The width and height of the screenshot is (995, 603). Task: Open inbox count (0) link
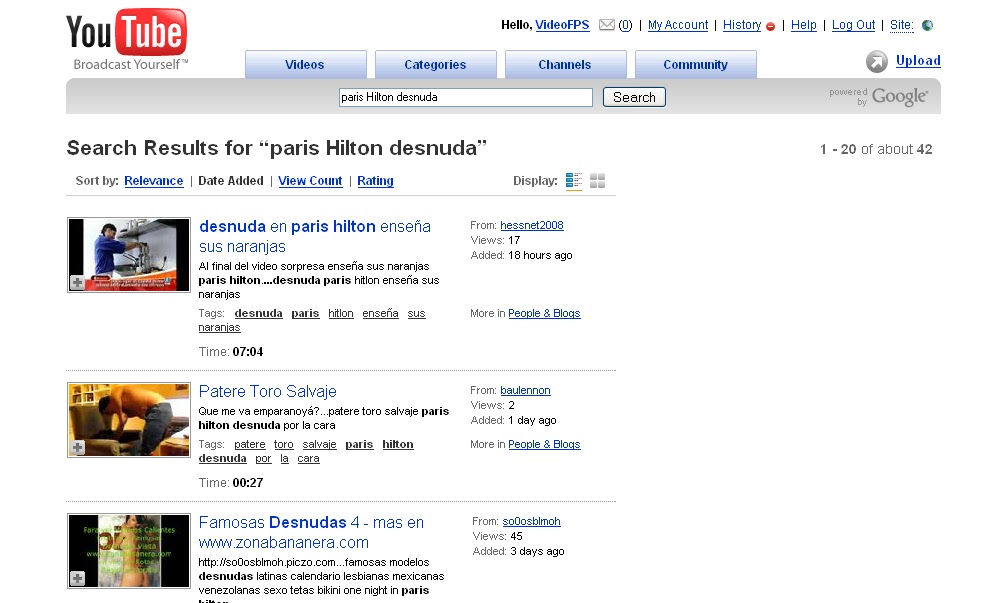click(625, 25)
